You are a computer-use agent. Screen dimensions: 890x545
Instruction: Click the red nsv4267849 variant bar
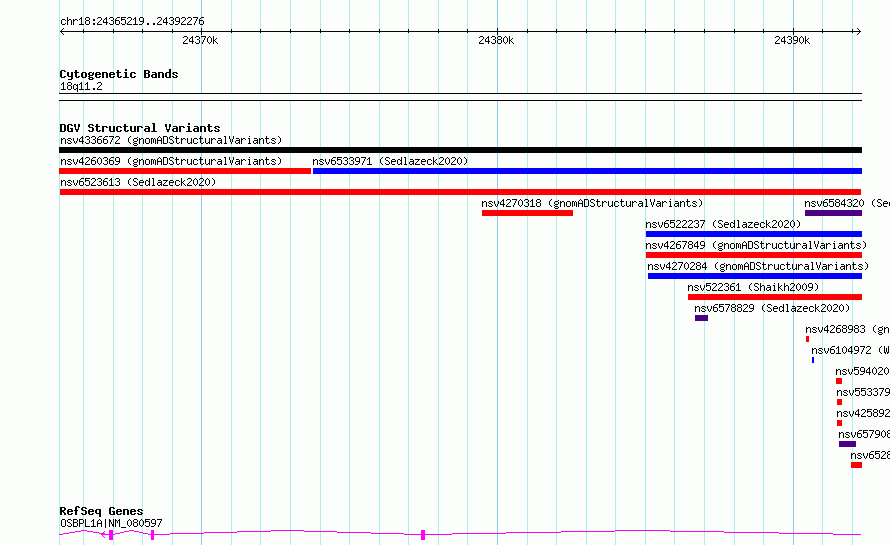[x=754, y=255]
